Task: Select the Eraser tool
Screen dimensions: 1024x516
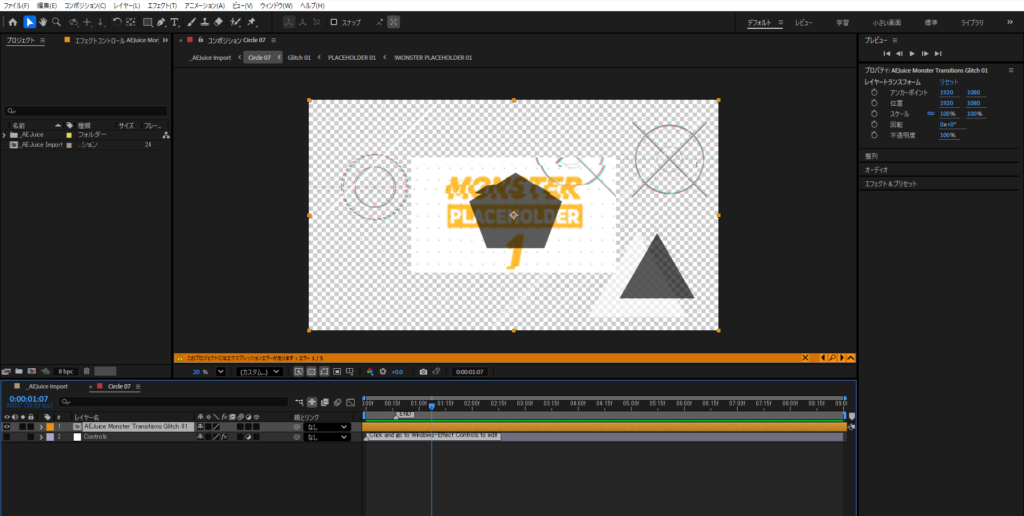Action: tap(218, 22)
